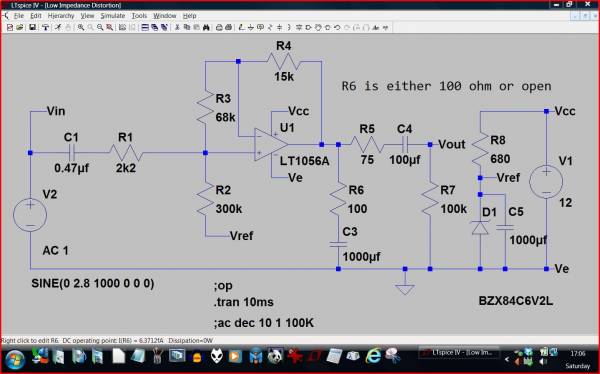Place an inductor from the toolbar
The image size is (600, 374).
tap(289, 28)
